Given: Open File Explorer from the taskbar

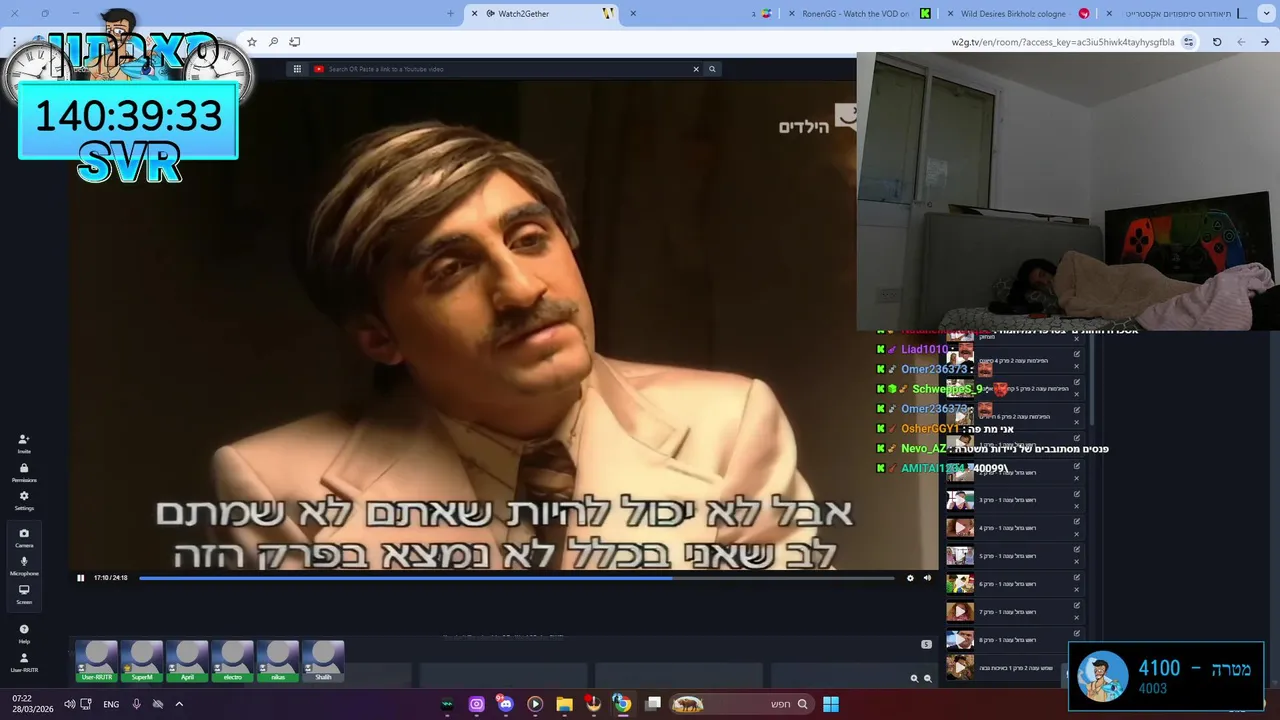Looking at the screenshot, I should point(564,704).
